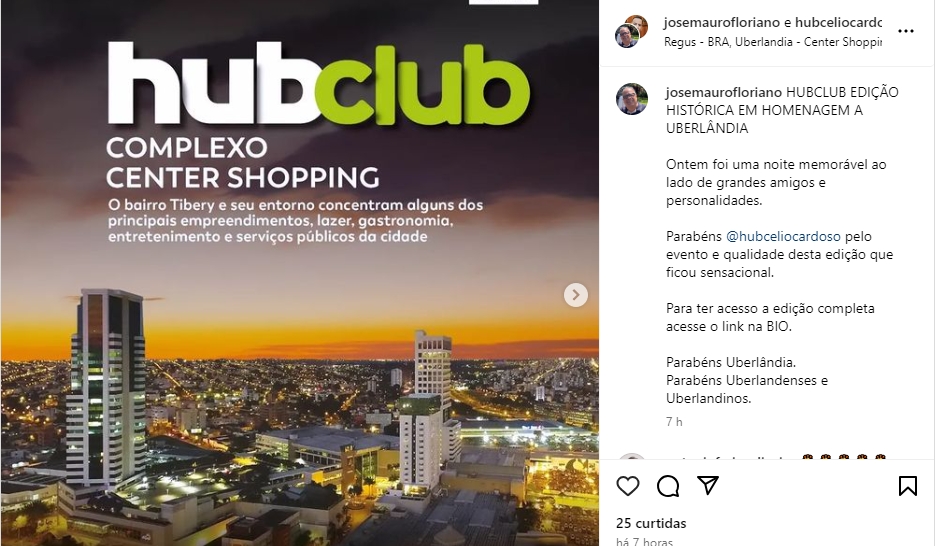Like the post with the heart icon
The height and width of the screenshot is (546, 937).
(627, 486)
